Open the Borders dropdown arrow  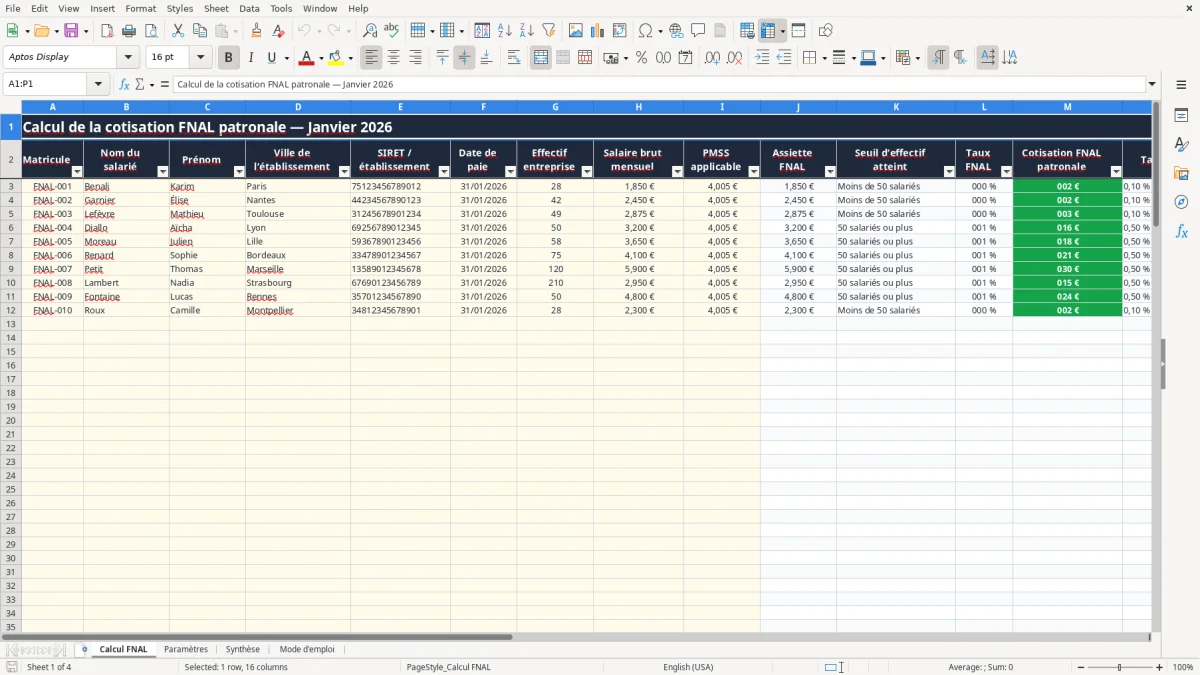(x=825, y=58)
